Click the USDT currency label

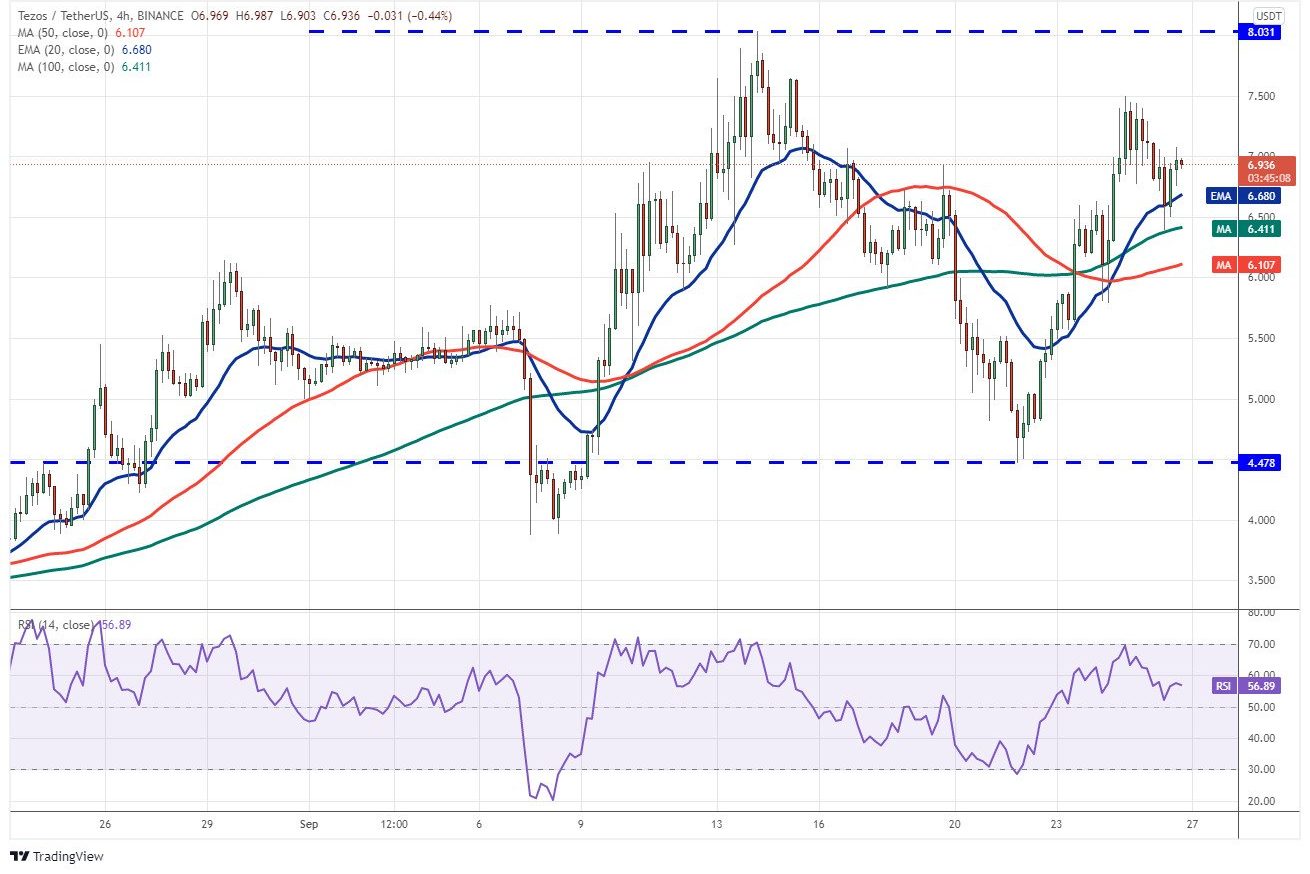[x=1268, y=16]
